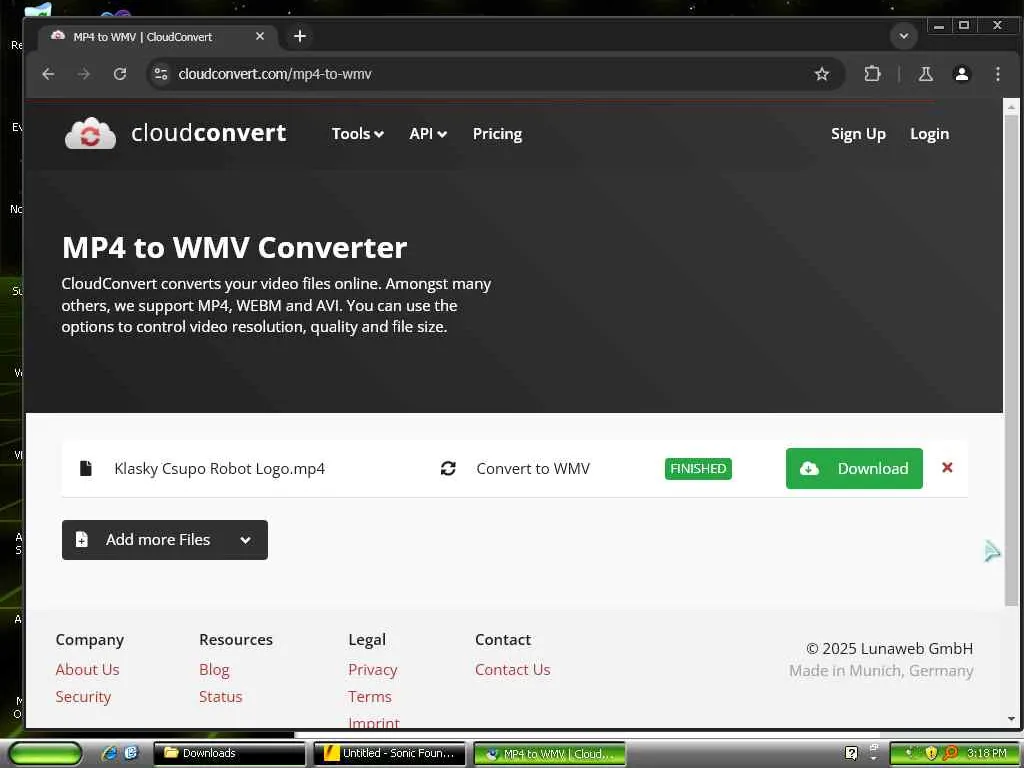
Task: Click Add more Files button
Action: coord(165,539)
